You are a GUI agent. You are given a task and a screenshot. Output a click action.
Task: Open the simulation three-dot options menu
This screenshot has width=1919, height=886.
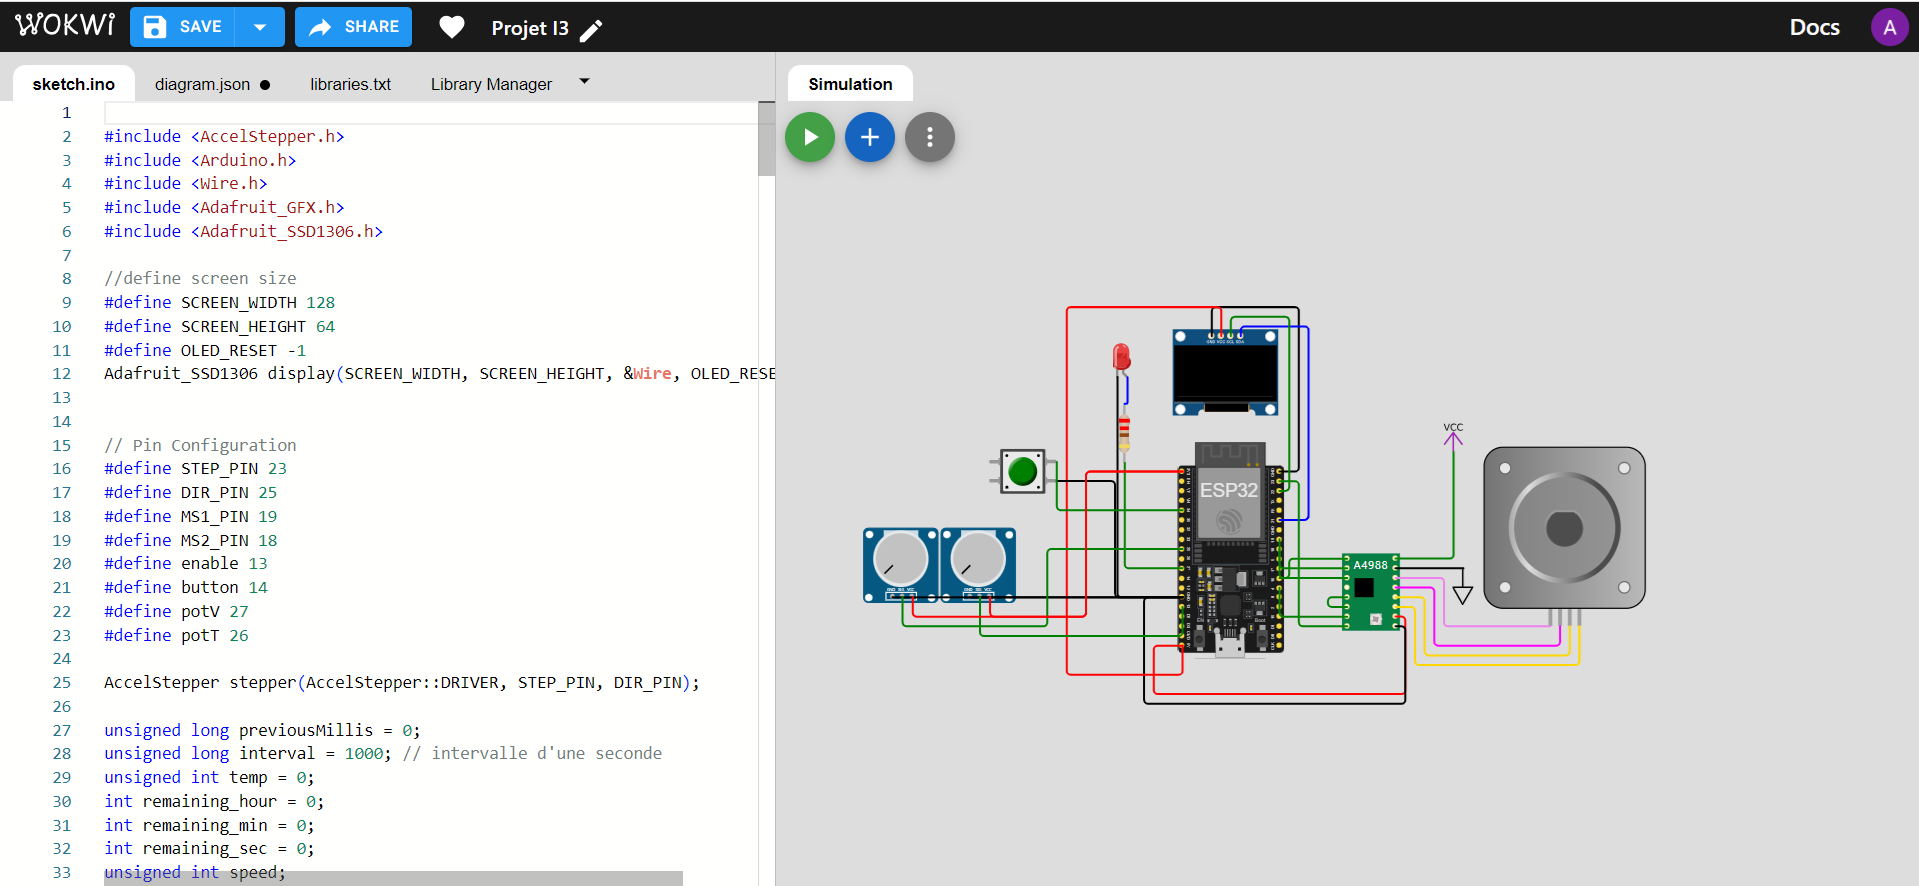929,137
